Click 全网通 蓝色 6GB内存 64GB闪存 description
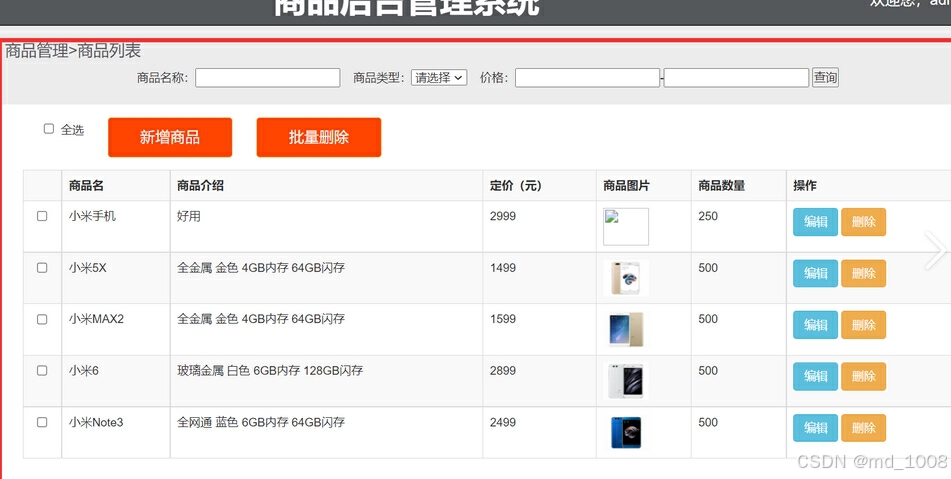The width and height of the screenshot is (951, 479). (x=261, y=422)
